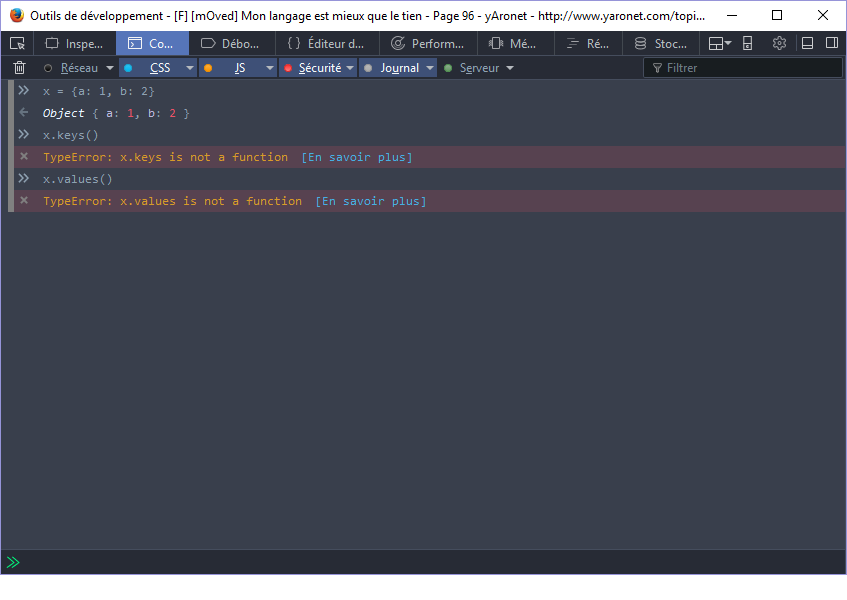
Task: Open the Éditeur de style tab
Action: pyautogui.click(x=326, y=44)
